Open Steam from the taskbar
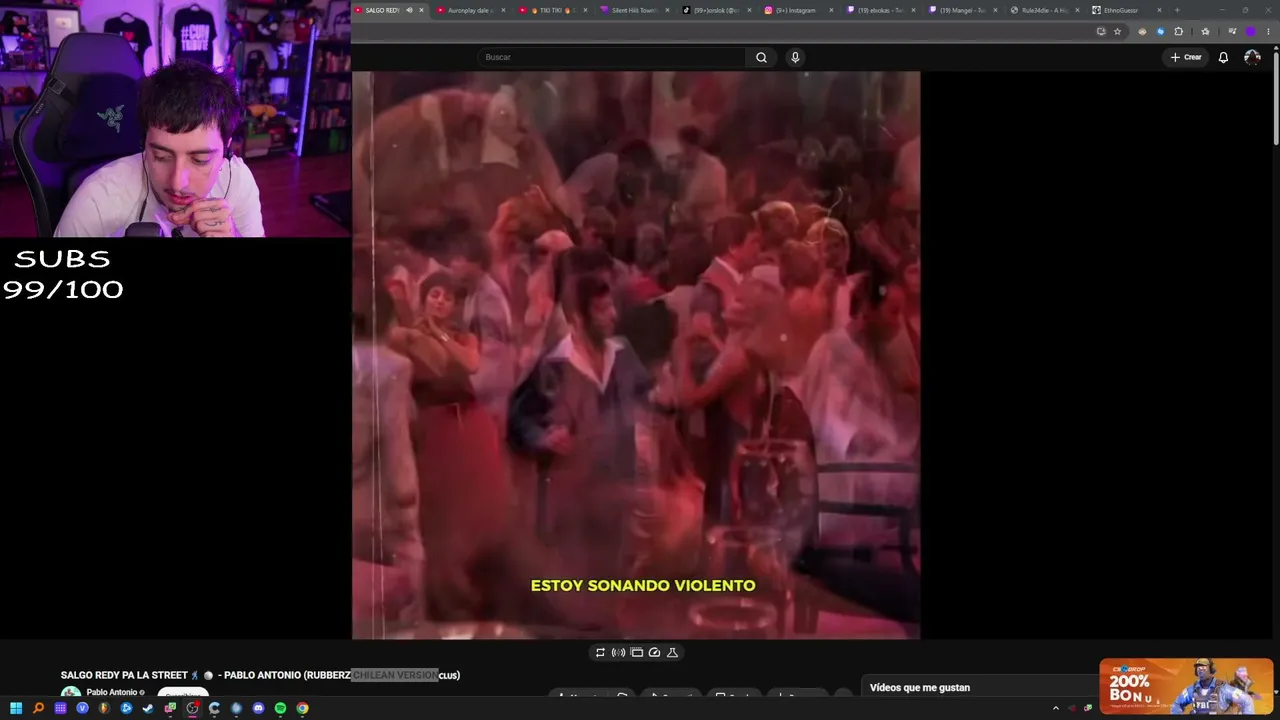The image size is (1280, 720). point(148,708)
